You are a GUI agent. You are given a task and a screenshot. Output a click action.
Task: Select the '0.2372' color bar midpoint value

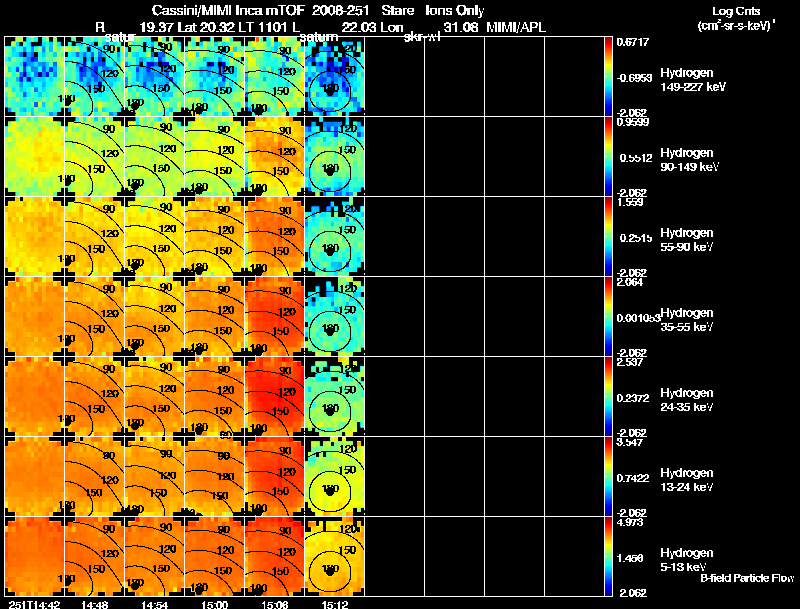coord(633,398)
